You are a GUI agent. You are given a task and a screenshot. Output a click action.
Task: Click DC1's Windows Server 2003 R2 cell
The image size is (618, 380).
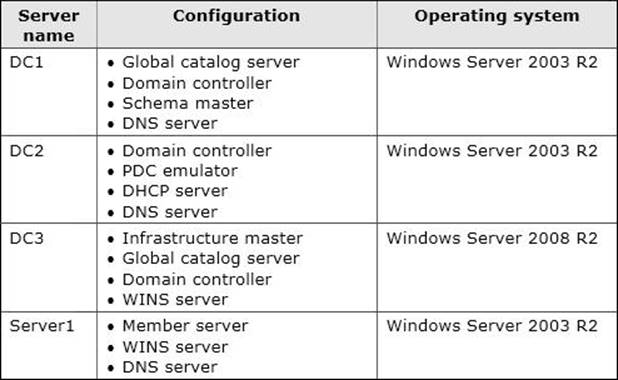pos(492,62)
